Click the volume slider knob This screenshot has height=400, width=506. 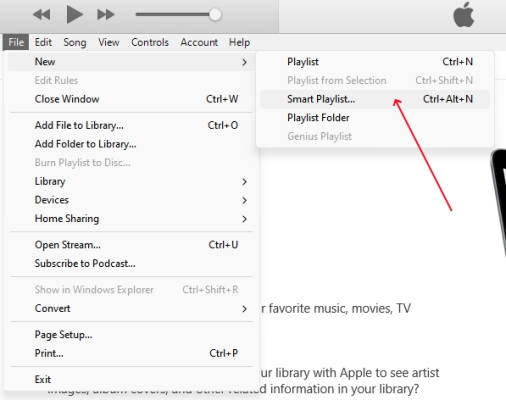(x=215, y=15)
